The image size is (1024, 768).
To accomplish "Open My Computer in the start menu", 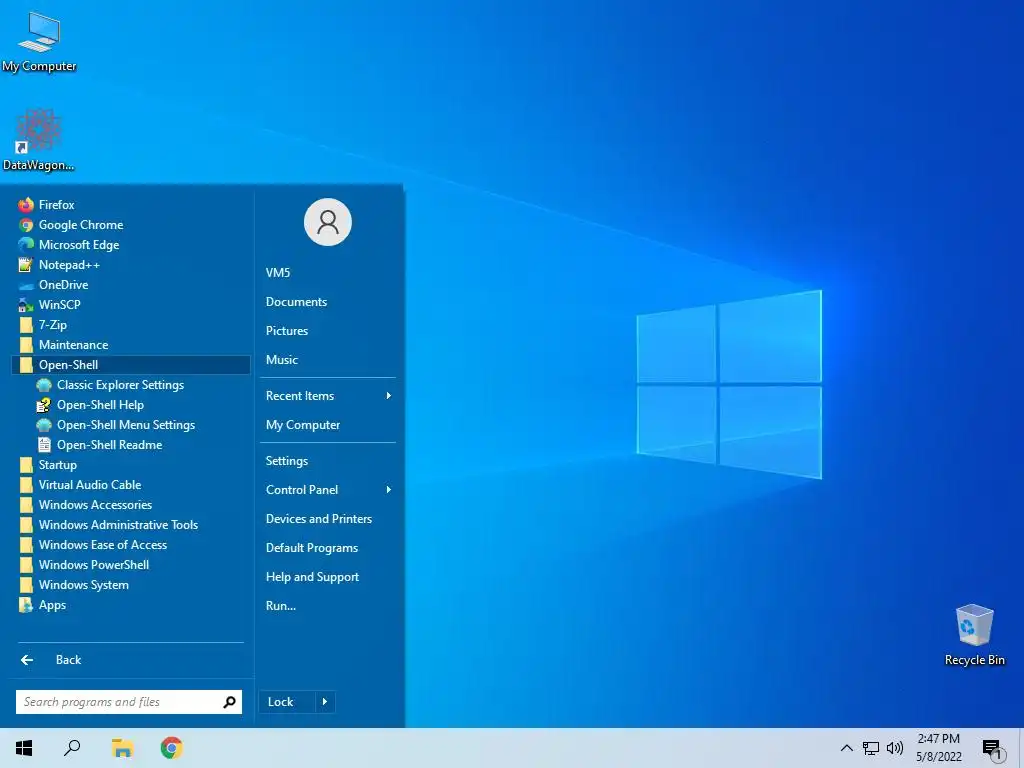I will pos(328,425).
